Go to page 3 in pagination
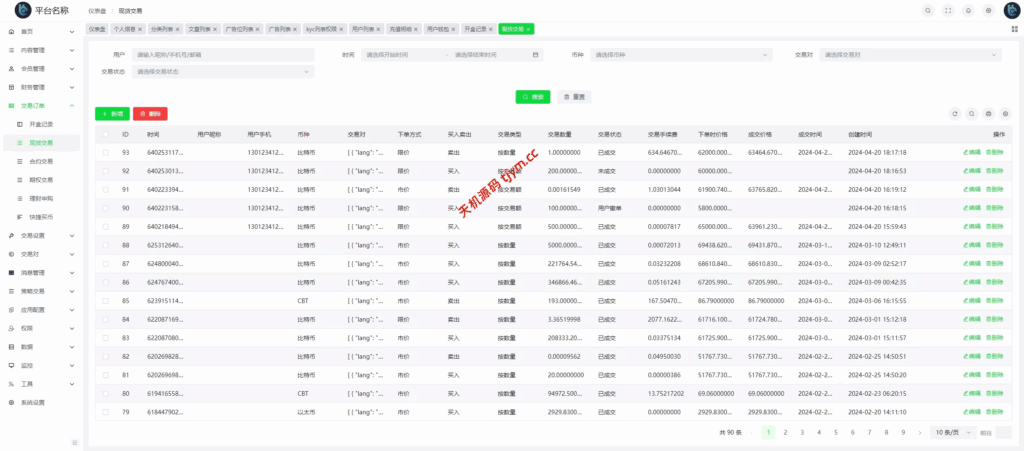This screenshot has width=1024, height=451. tap(802, 432)
